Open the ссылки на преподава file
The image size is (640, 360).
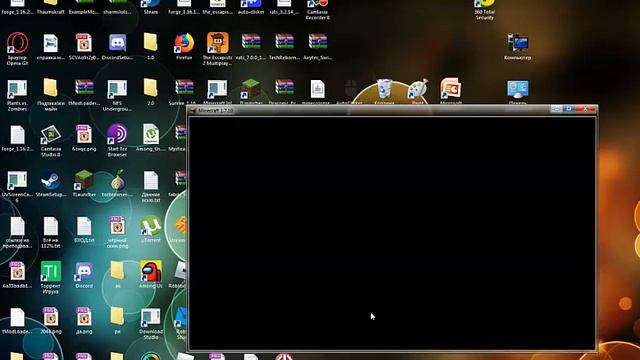[x=17, y=227]
